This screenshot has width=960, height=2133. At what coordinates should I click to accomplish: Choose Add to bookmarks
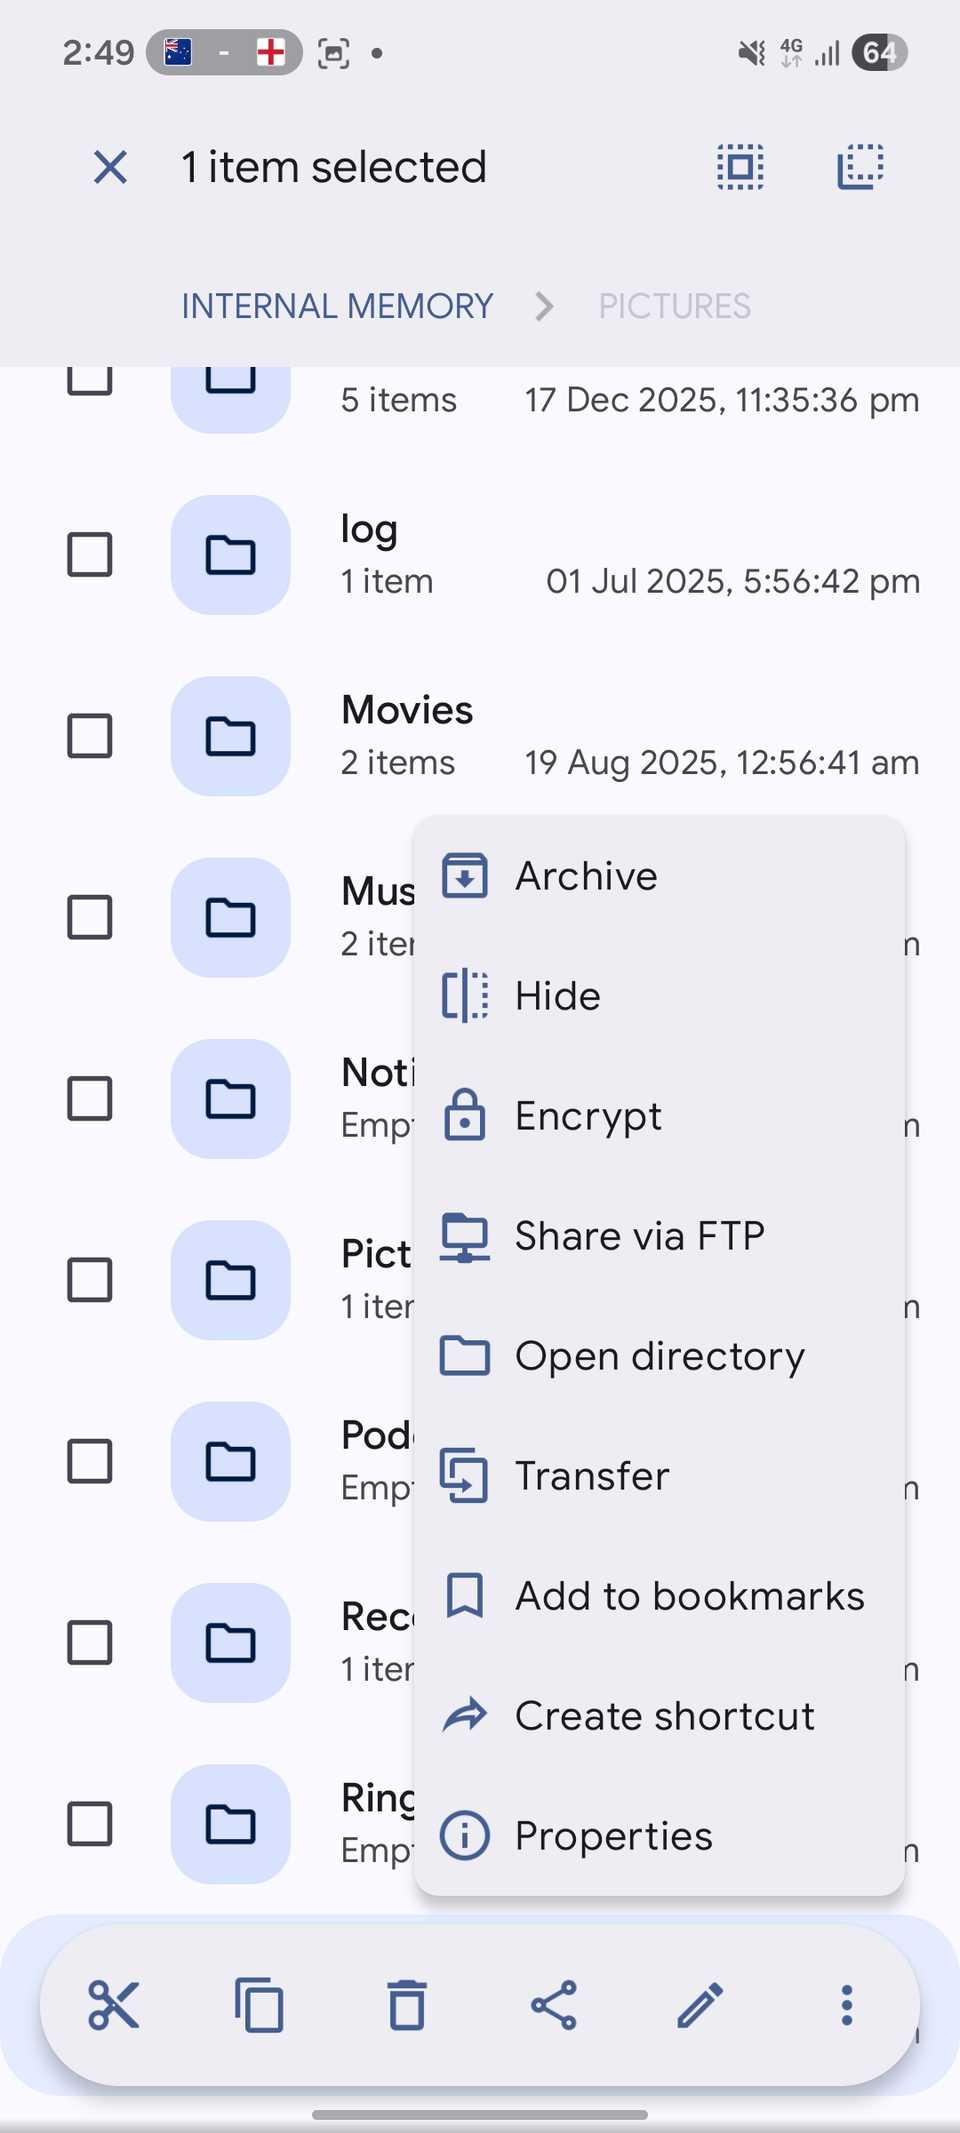click(689, 1596)
